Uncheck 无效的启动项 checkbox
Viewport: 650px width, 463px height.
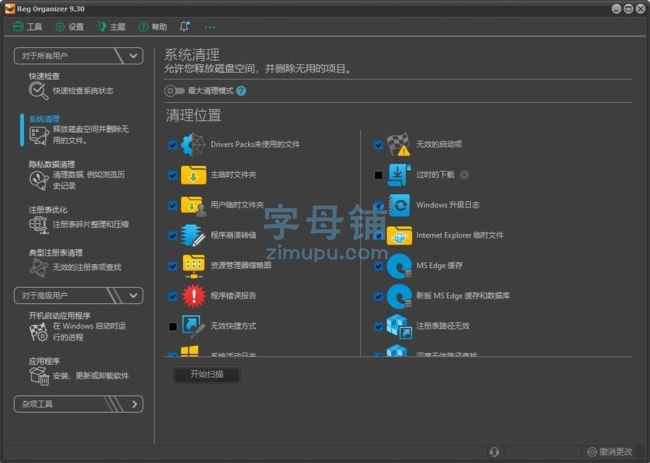click(378, 145)
